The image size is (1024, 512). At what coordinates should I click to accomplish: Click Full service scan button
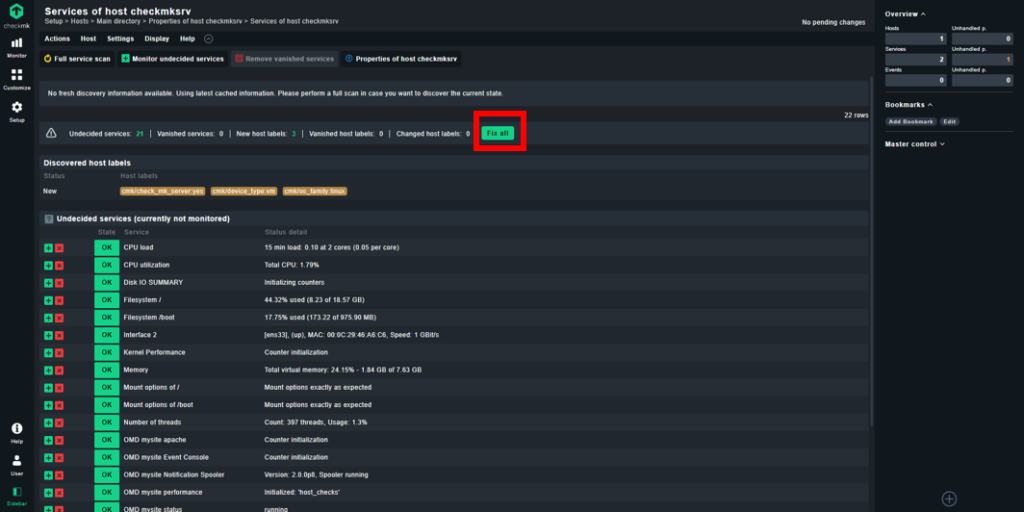point(77,59)
